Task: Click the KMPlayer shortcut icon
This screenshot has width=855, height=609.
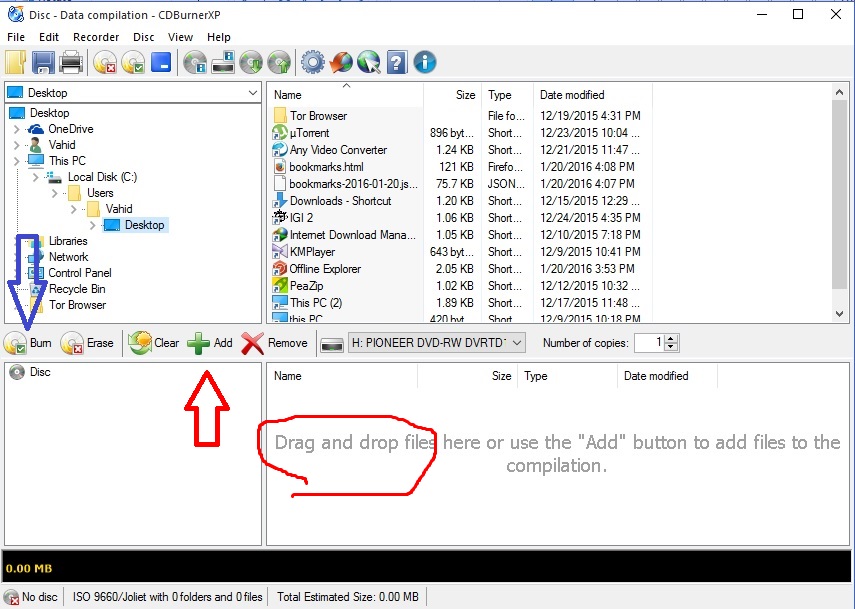Action: click(x=280, y=251)
